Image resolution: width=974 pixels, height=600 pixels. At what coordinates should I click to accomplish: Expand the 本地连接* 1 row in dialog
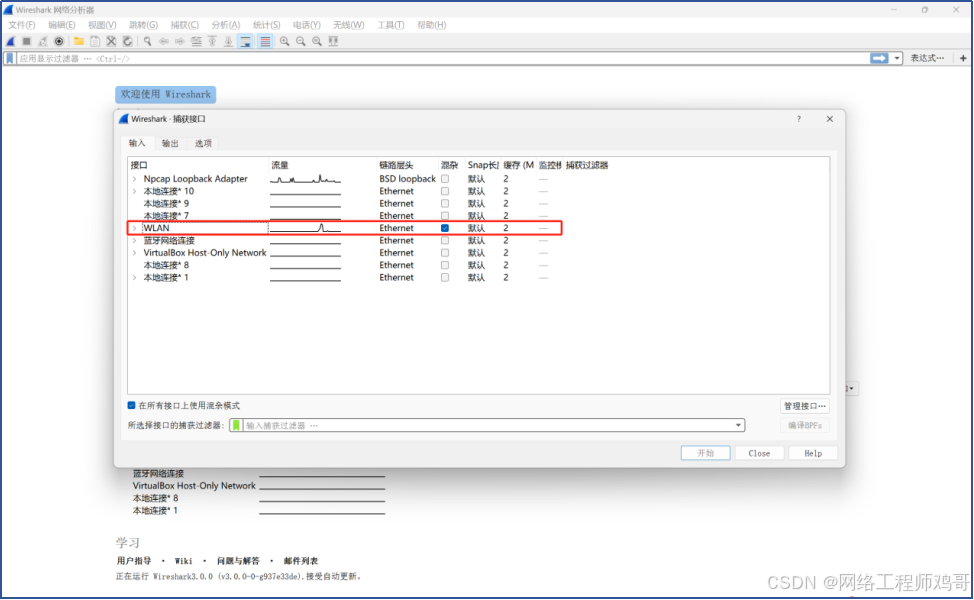(135, 278)
